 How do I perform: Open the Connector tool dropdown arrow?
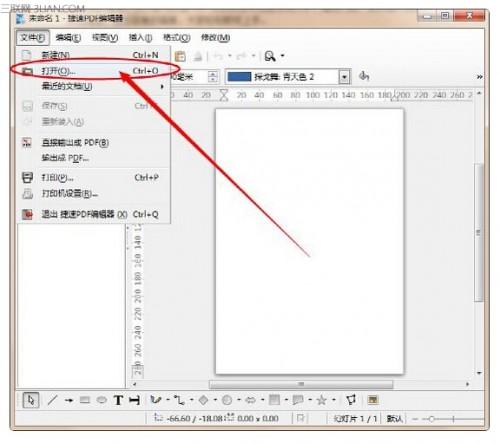tap(192, 400)
